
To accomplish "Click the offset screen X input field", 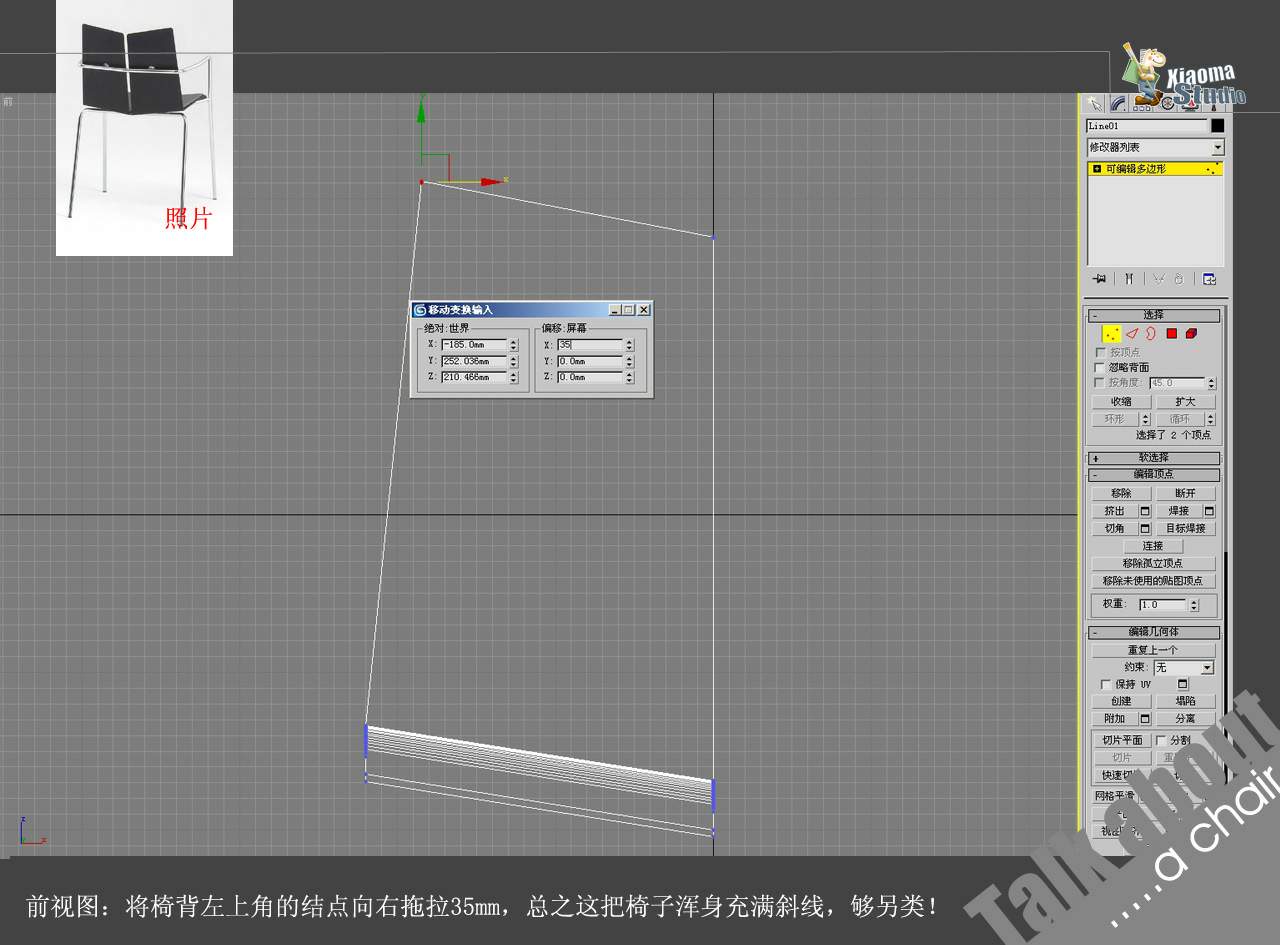I will click(590, 345).
